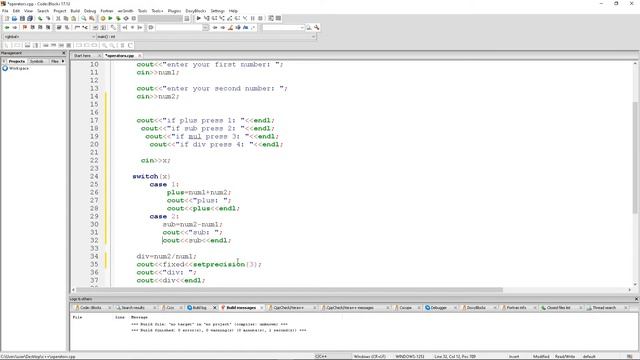
Task: Click the editor vertical scrollbar thumb
Action: point(636,157)
